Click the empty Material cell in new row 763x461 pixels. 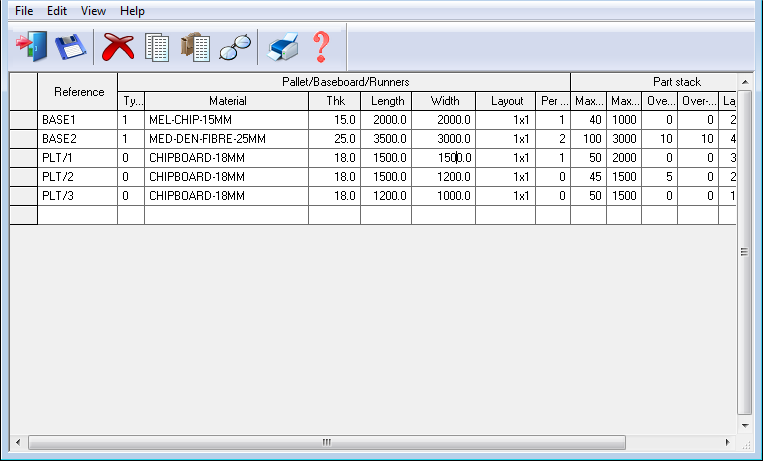click(227, 215)
